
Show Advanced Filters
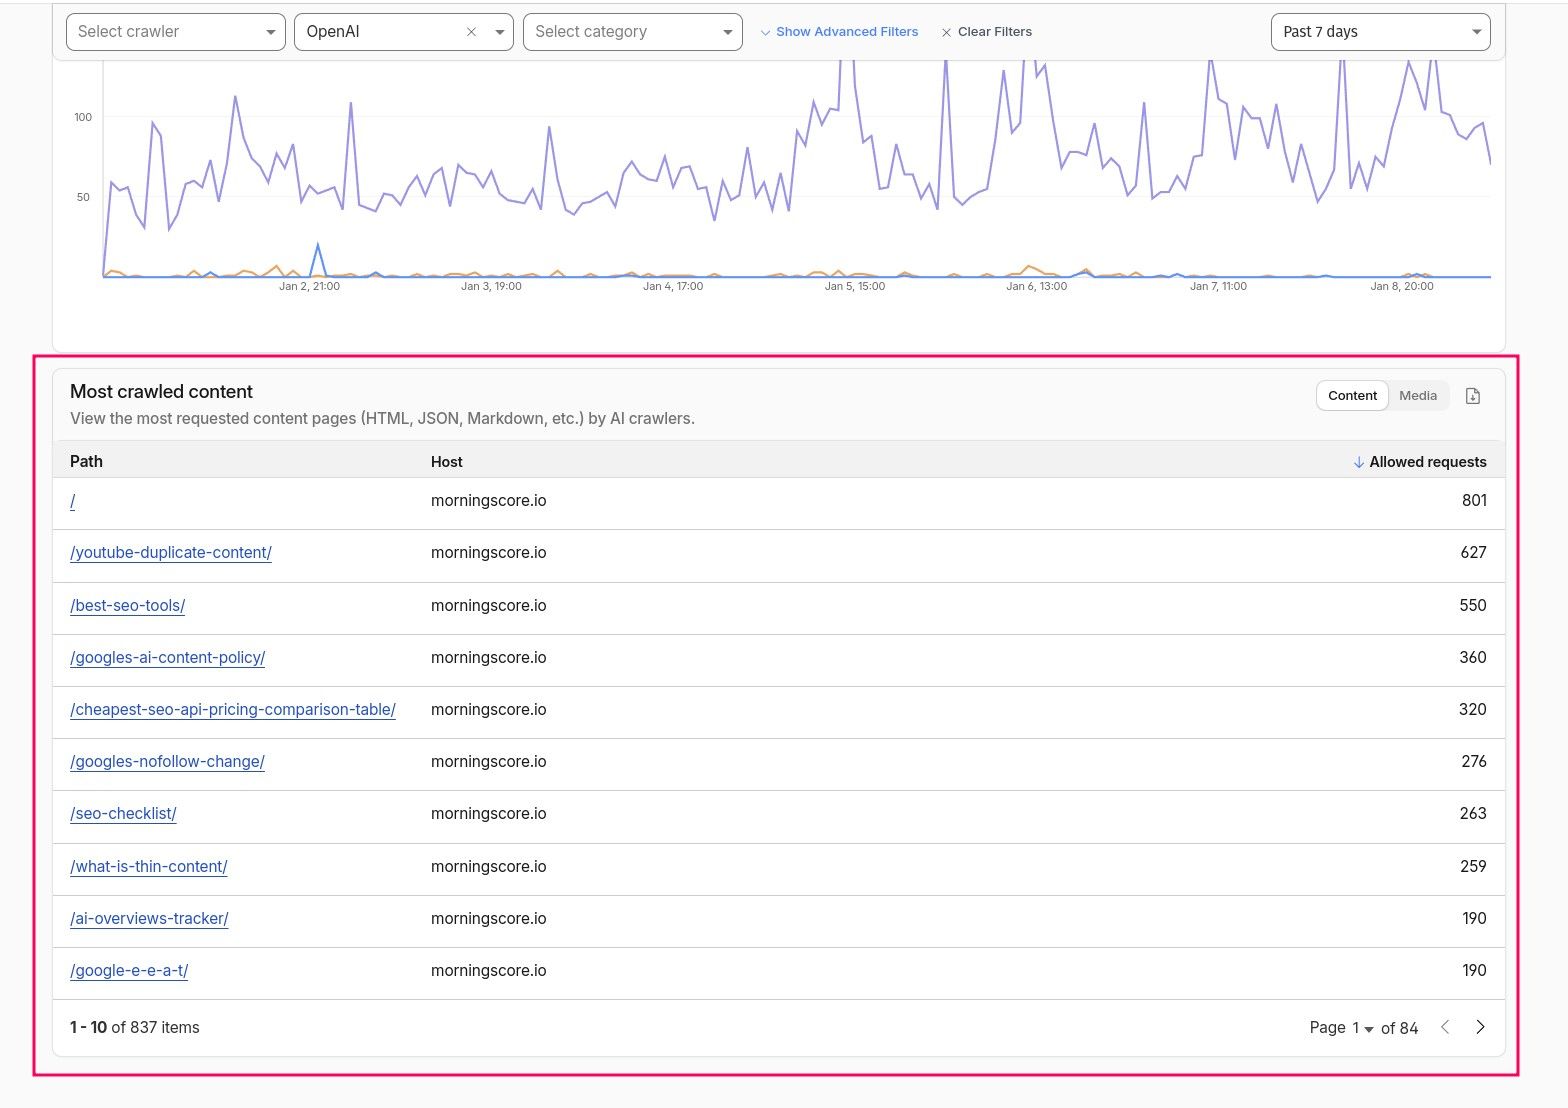pos(839,32)
